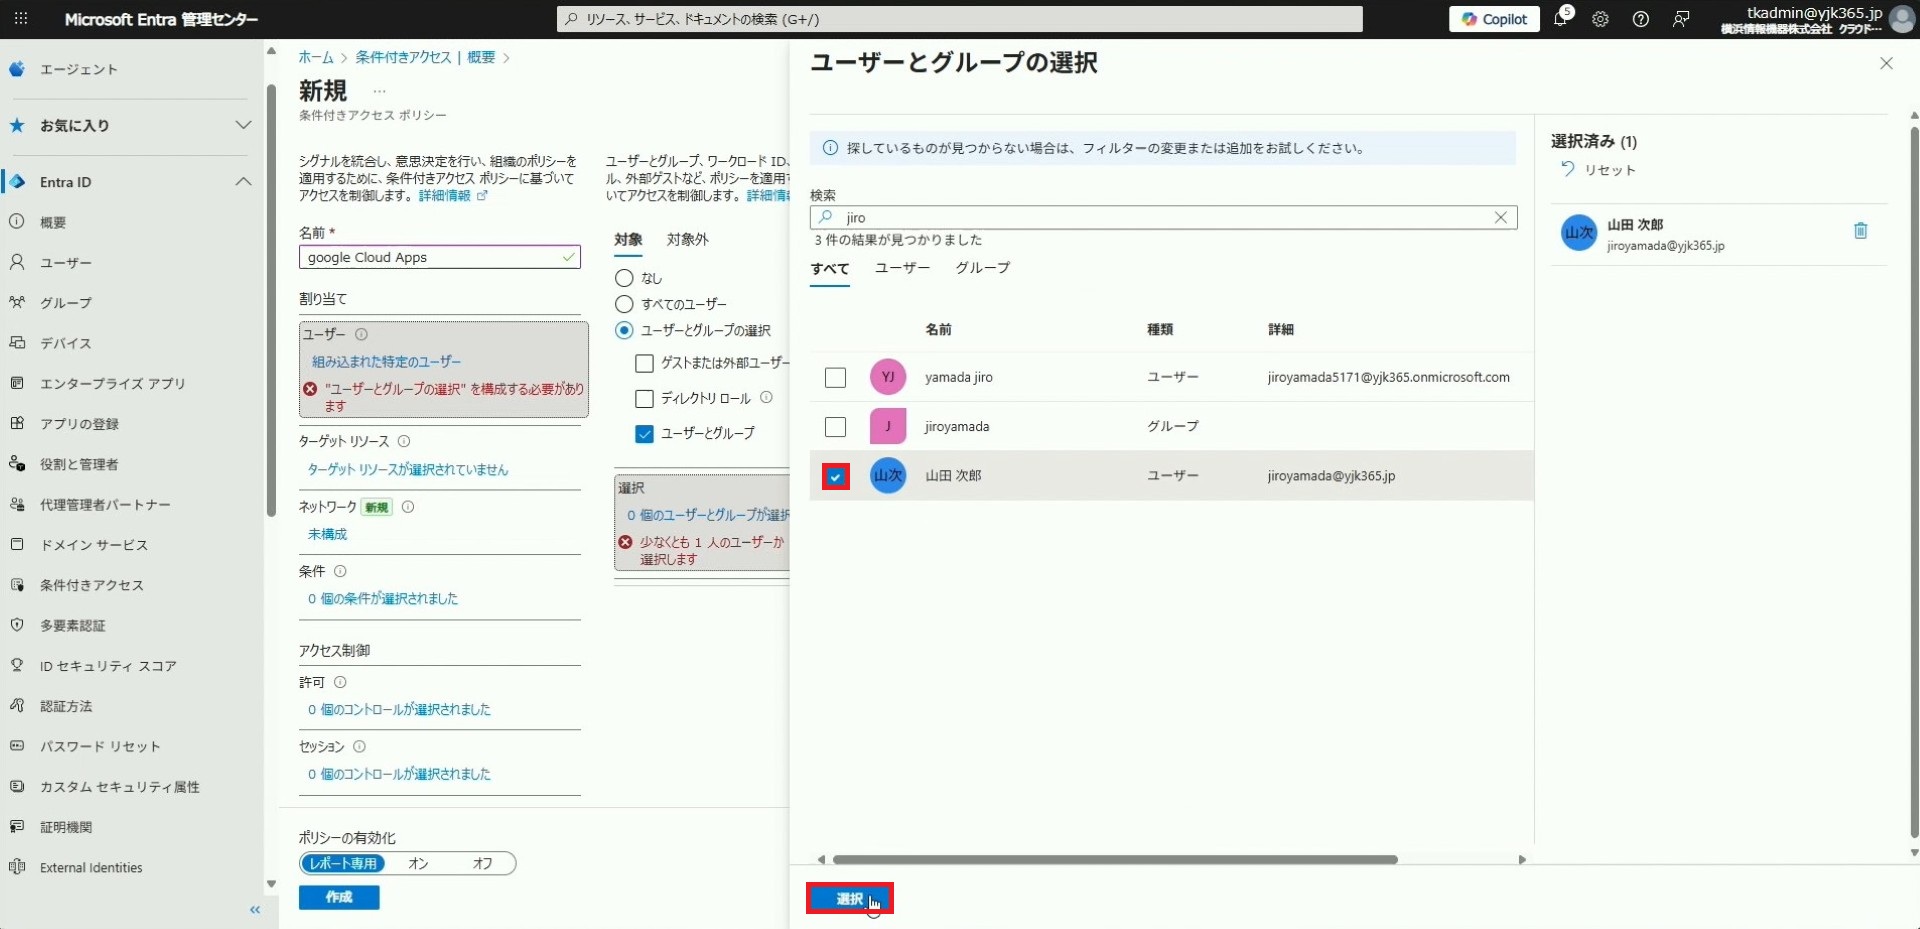This screenshot has height=929, width=1920.
Task: Switch to the 対象外 tab
Action: coord(687,240)
